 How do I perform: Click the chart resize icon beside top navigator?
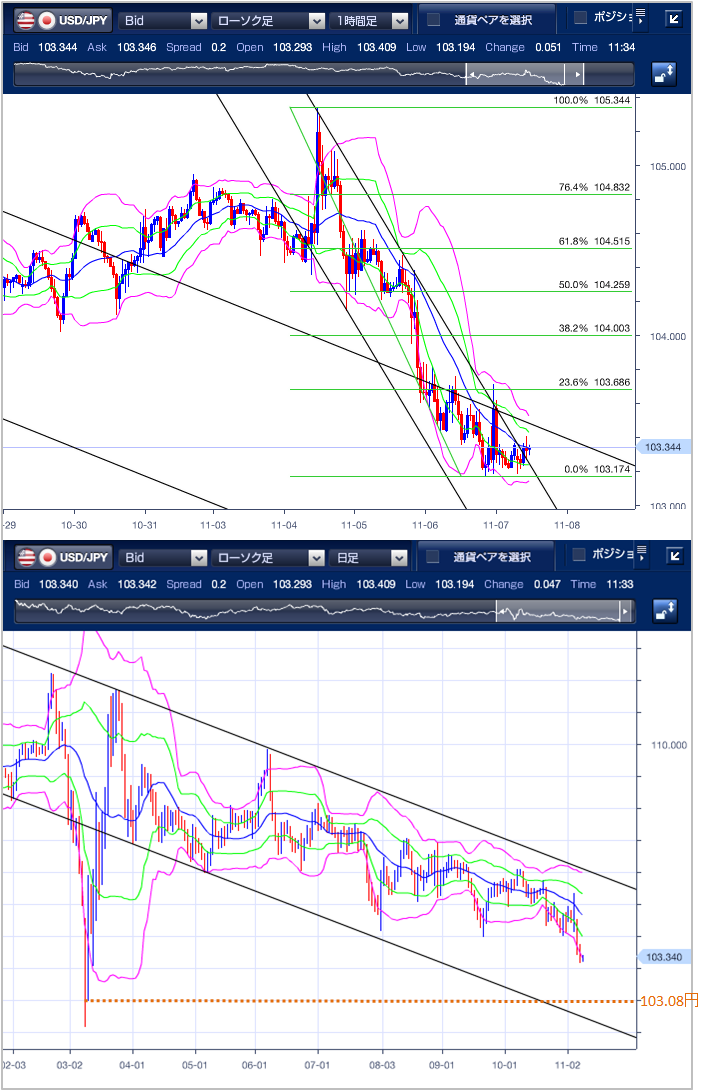664,74
